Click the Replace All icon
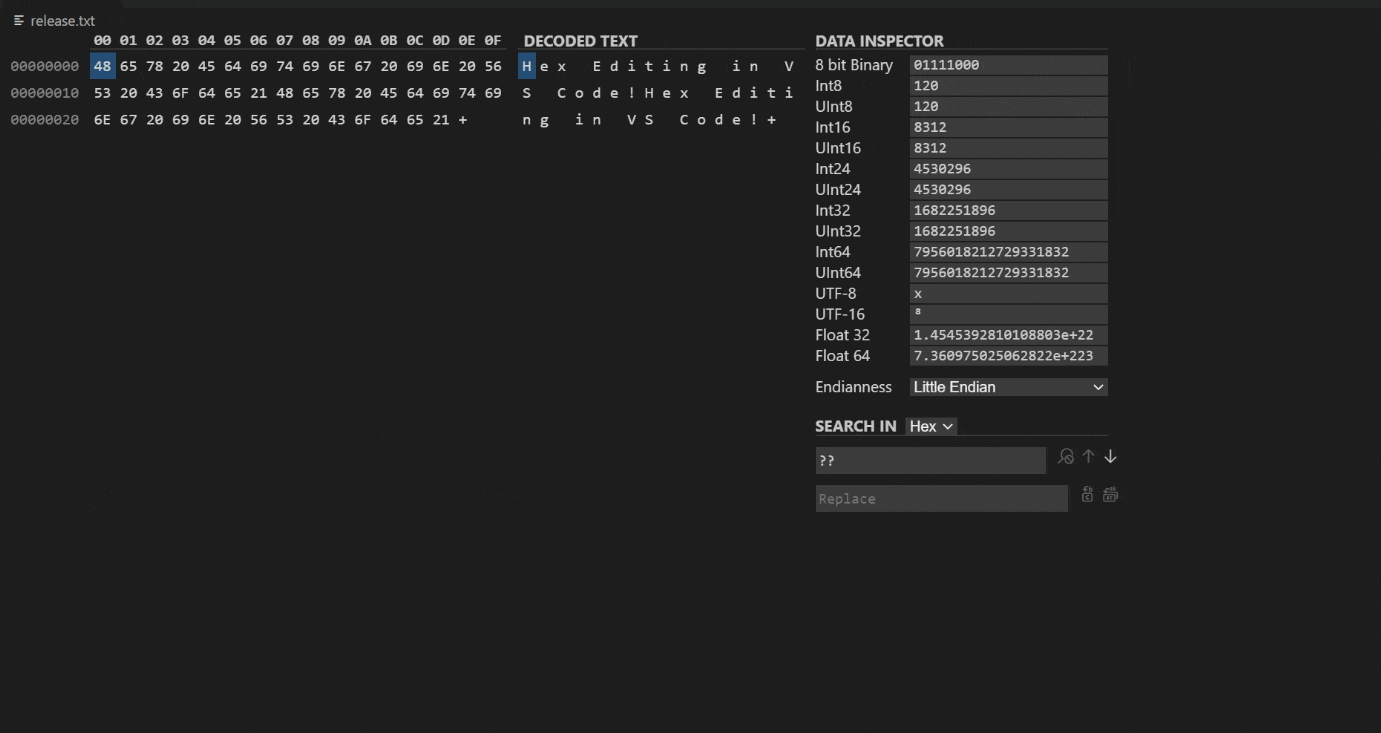Screen dimensions: 1381x733 pyautogui.click(x=1110, y=495)
